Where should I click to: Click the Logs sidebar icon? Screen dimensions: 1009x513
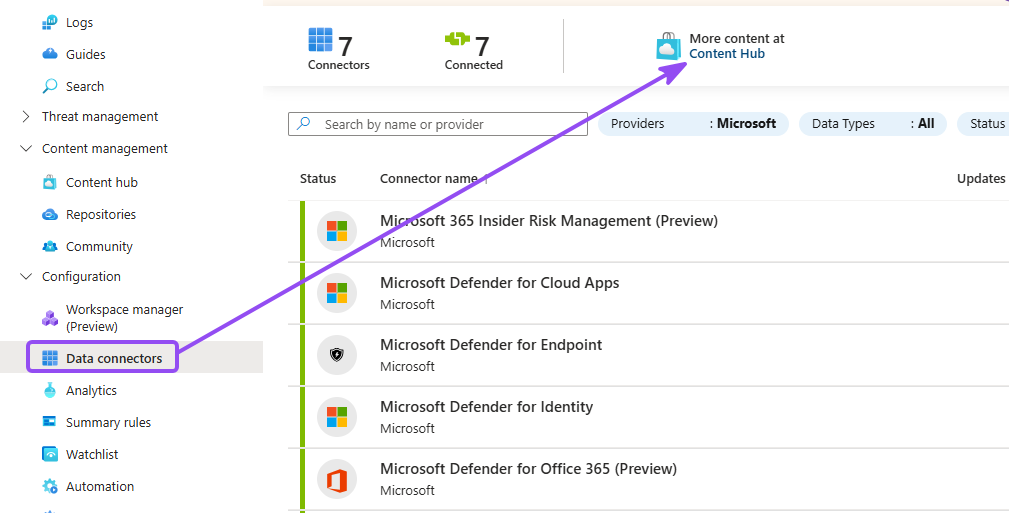pyautogui.click(x=50, y=23)
